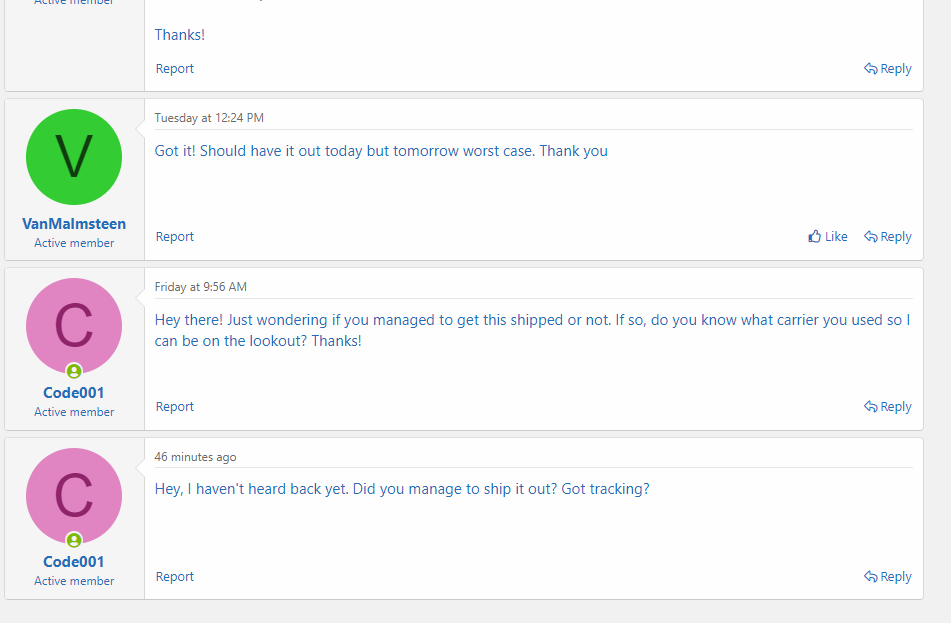The height and width of the screenshot is (623, 951).
Task: Open the Code001 username on the 46 minutes ago post
Action: pos(74,562)
